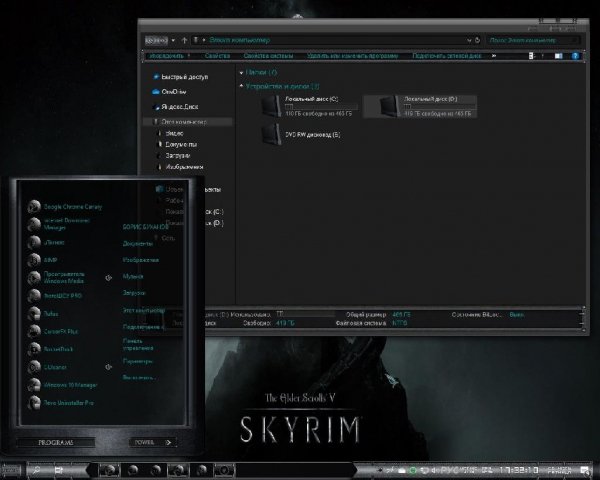
Task: Go up one folder level in Explorer
Action: (184, 40)
